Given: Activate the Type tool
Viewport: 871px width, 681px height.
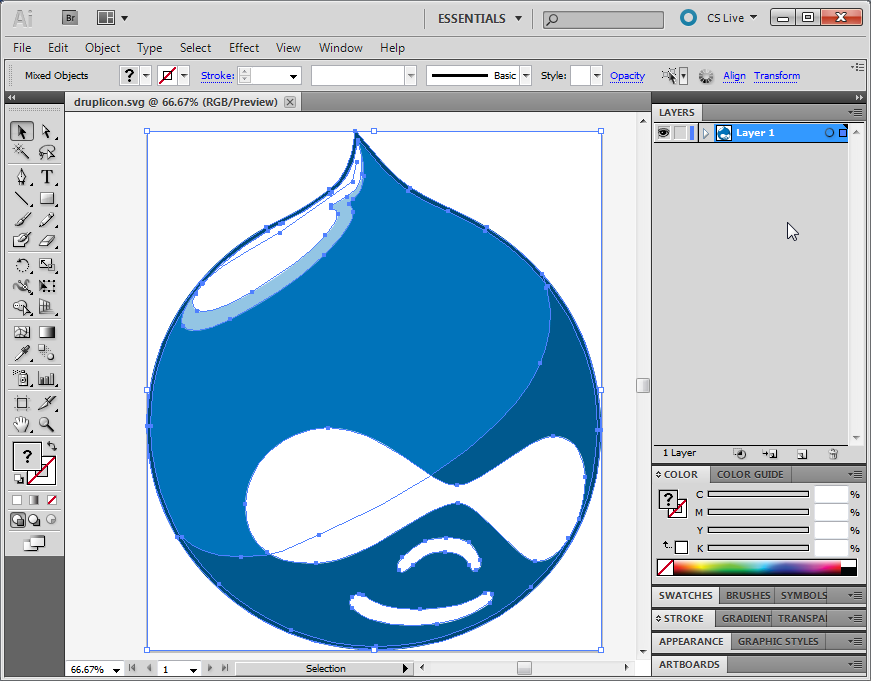Looking at the screenshot, I should coord(46,177).
